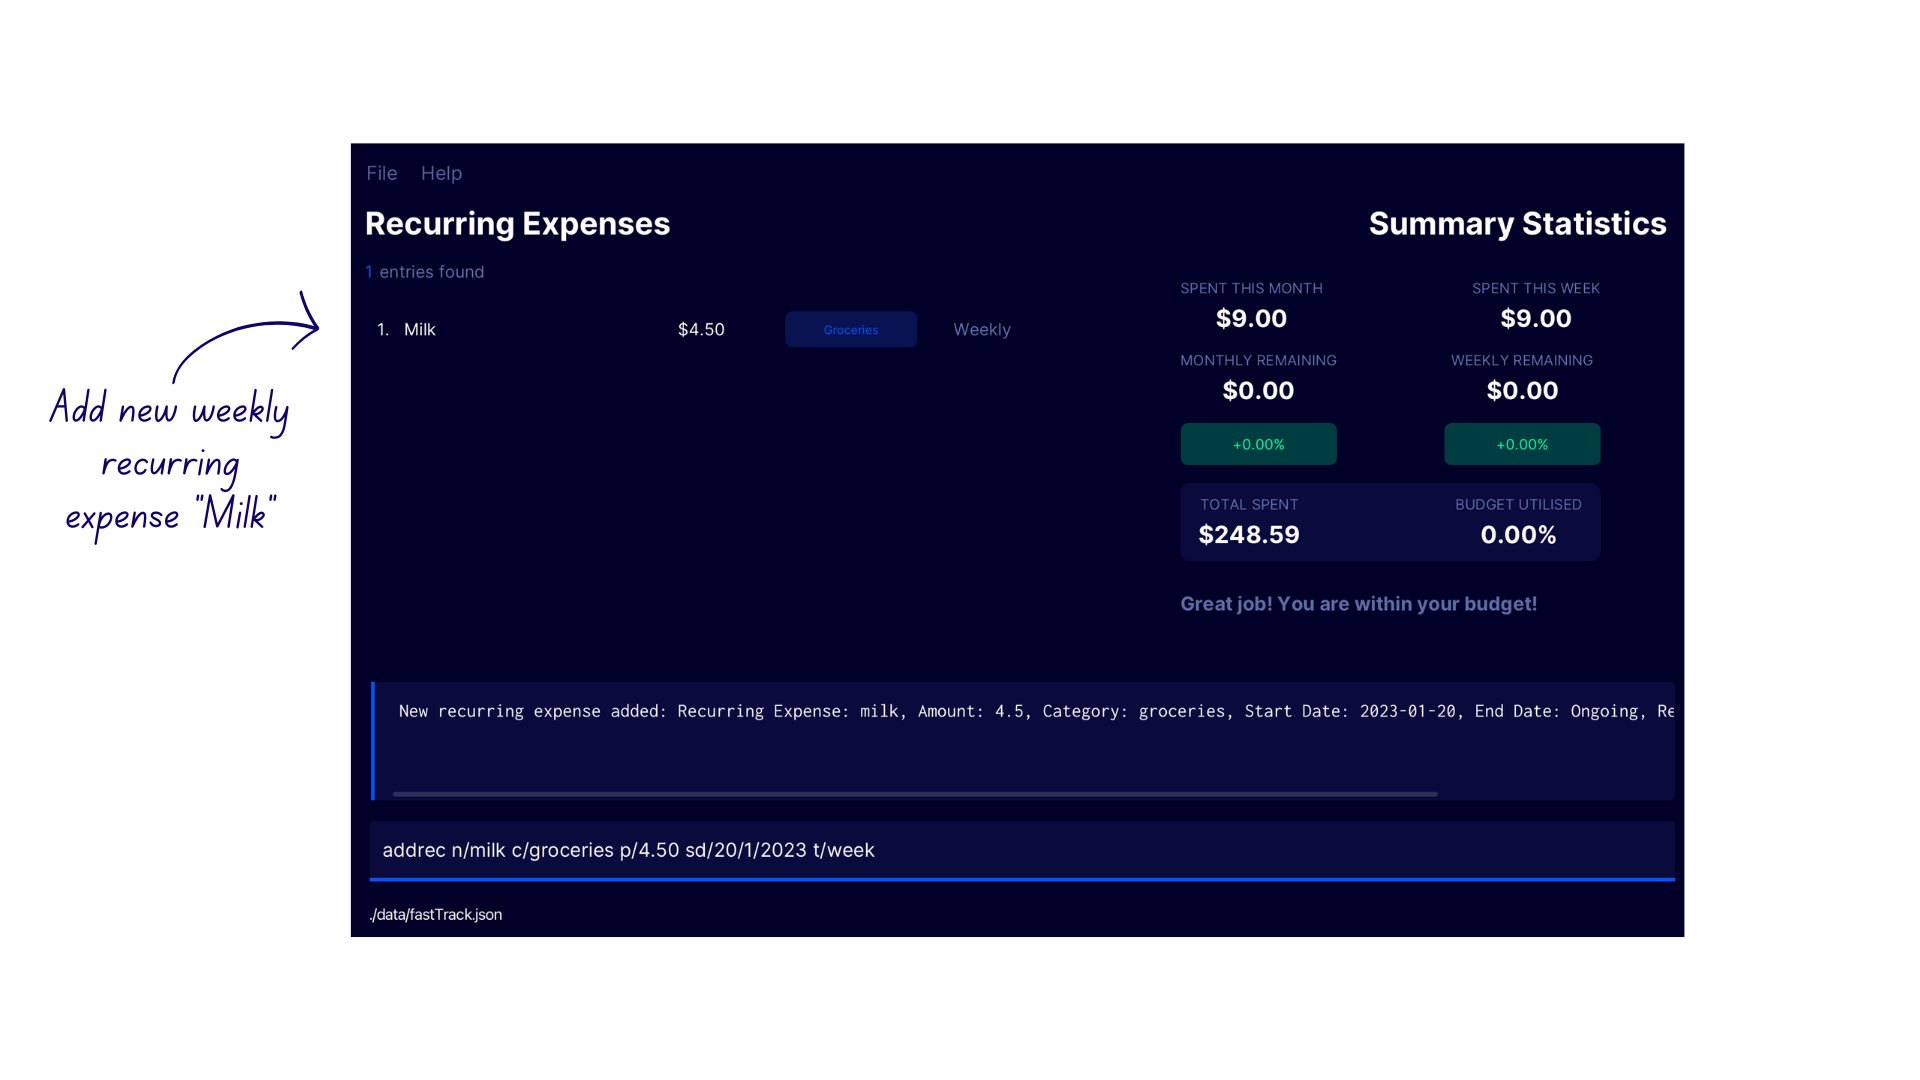This screenshot has width=1920, height=1080.
Task: Click the result message horizontal scrollbar
Action: pyautogui.click(x=914, y=794)
